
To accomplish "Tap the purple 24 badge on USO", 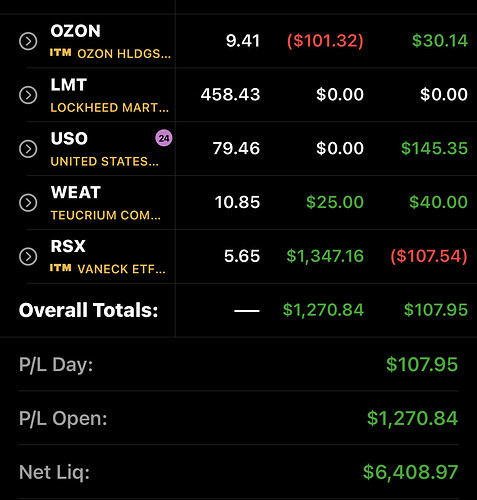I will click(164, 138).
